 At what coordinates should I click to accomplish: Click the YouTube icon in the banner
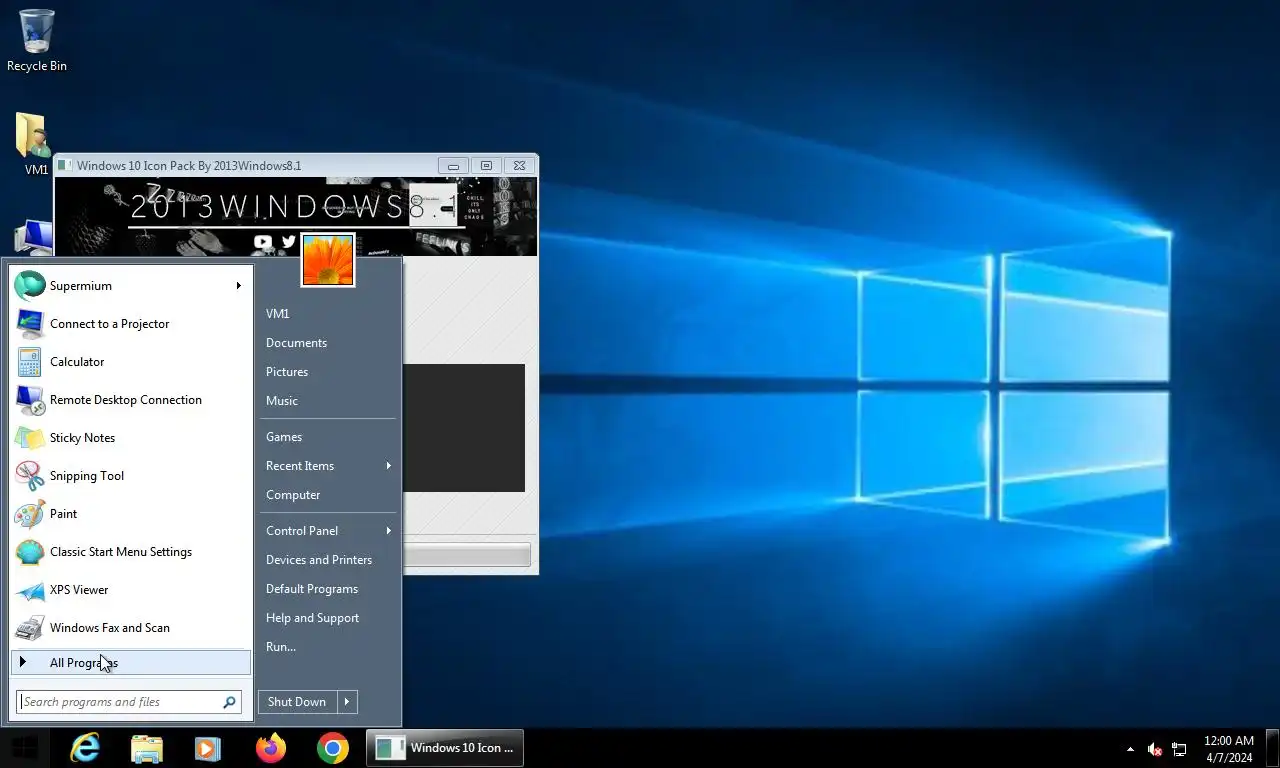pyautogui.click(x=263, y=242)
